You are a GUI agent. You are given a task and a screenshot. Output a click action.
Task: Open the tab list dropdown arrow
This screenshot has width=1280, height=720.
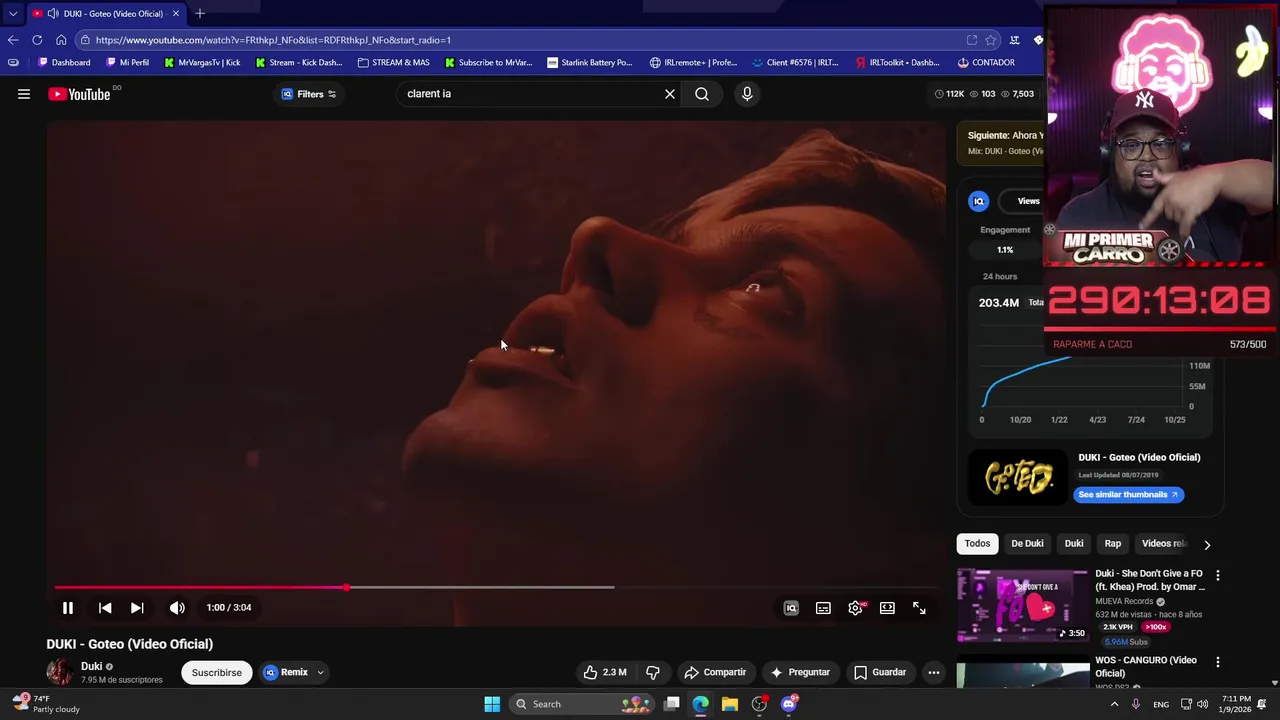tap(12, 14)
